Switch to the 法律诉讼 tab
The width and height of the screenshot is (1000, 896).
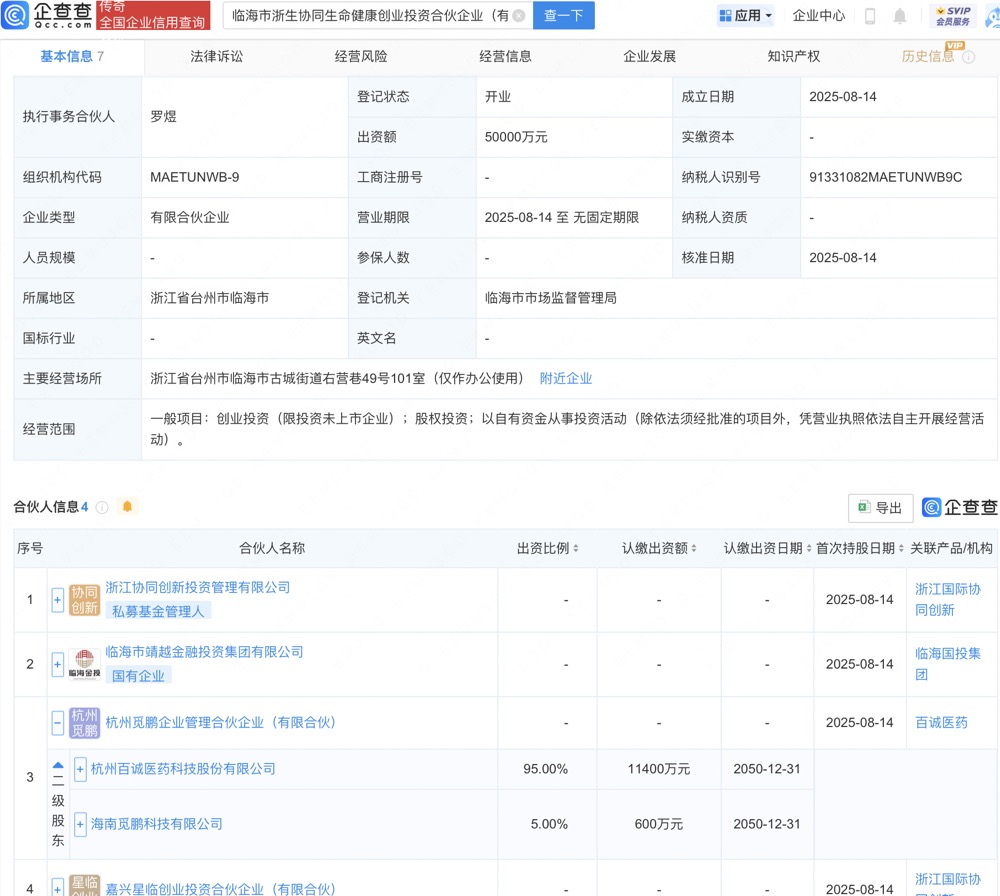tap(216, 57)
